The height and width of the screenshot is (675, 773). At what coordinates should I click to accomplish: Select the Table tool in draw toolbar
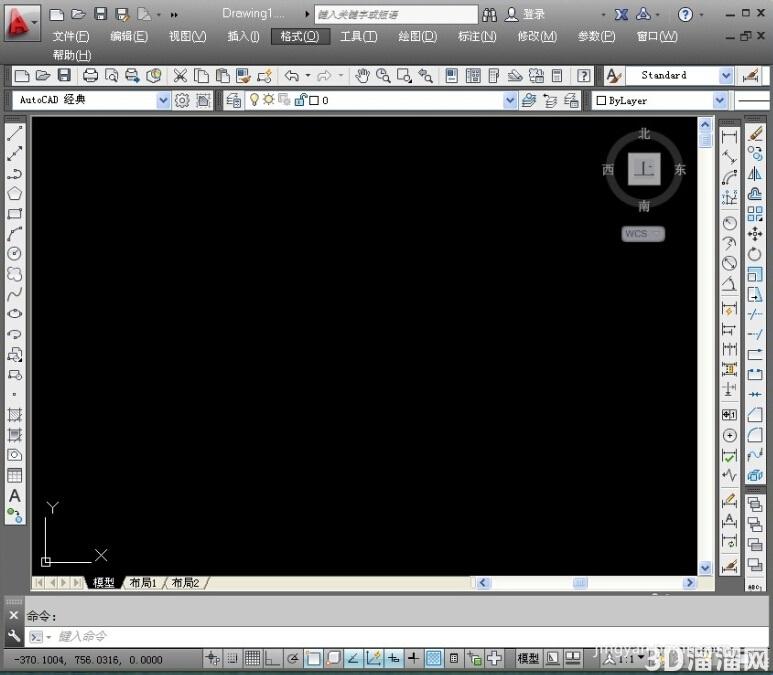[x=15, y=475]
